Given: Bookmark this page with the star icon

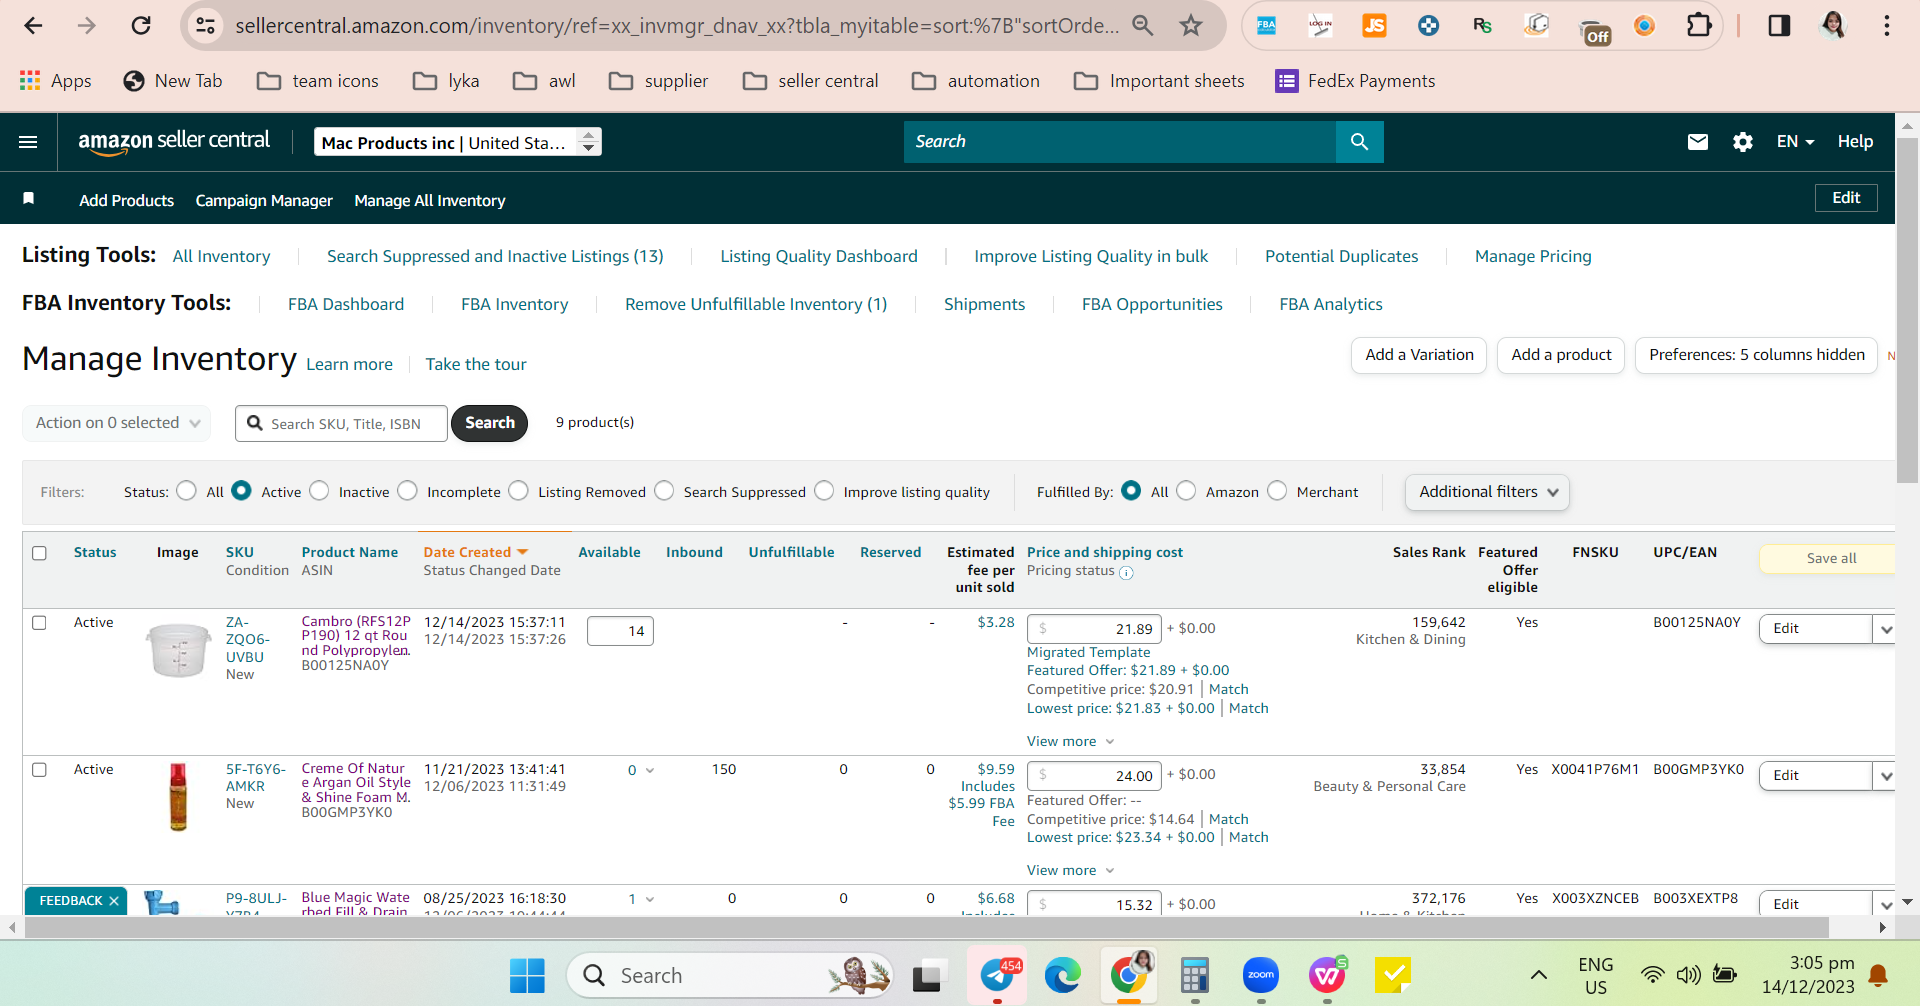Looking at the screenshot, I should [x=1190, y=25].
